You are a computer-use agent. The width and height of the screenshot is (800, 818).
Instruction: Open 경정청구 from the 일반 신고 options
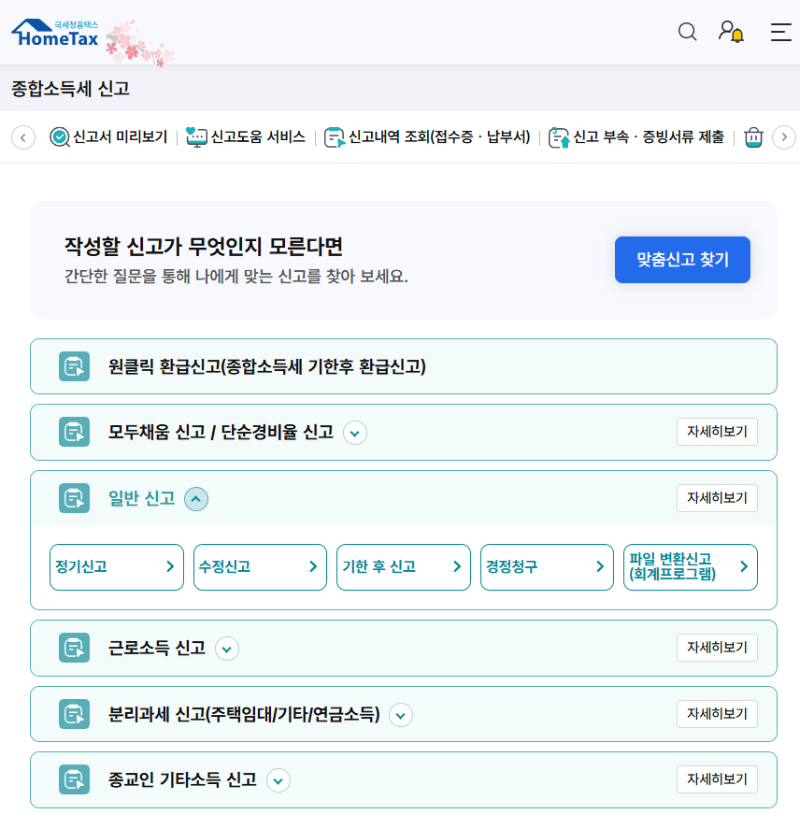[x=547, y=567]
